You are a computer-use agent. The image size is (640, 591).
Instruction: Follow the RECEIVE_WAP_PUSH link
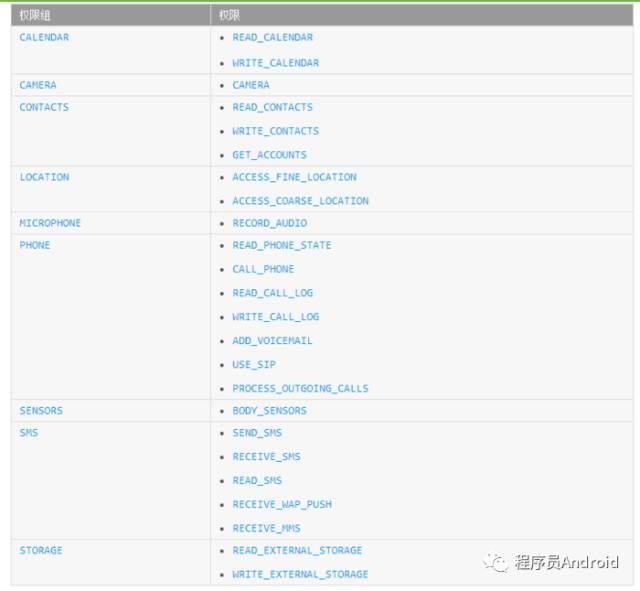[282, 504]
